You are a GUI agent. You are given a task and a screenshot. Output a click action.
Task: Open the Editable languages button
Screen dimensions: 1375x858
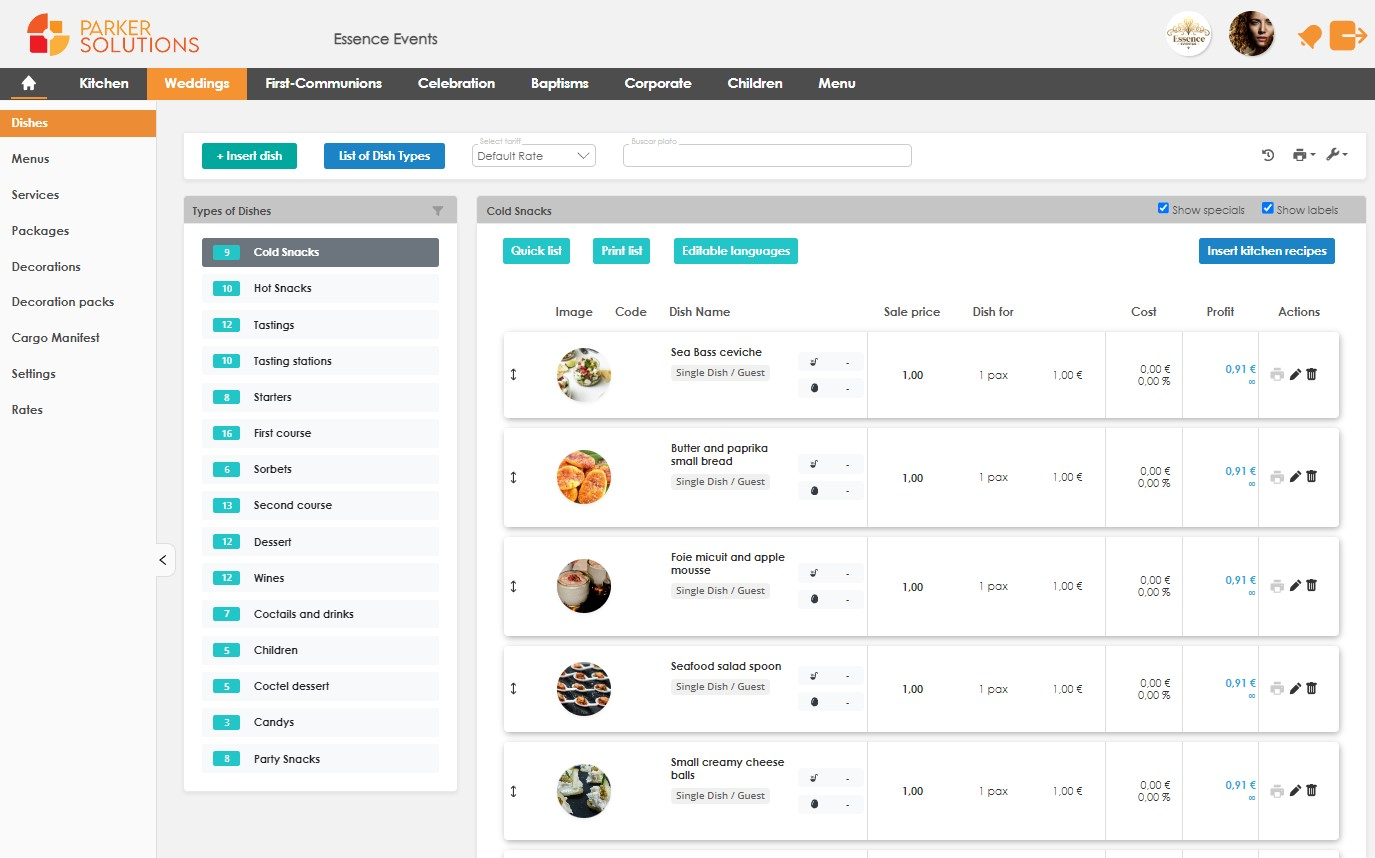(x=735, y=251)
